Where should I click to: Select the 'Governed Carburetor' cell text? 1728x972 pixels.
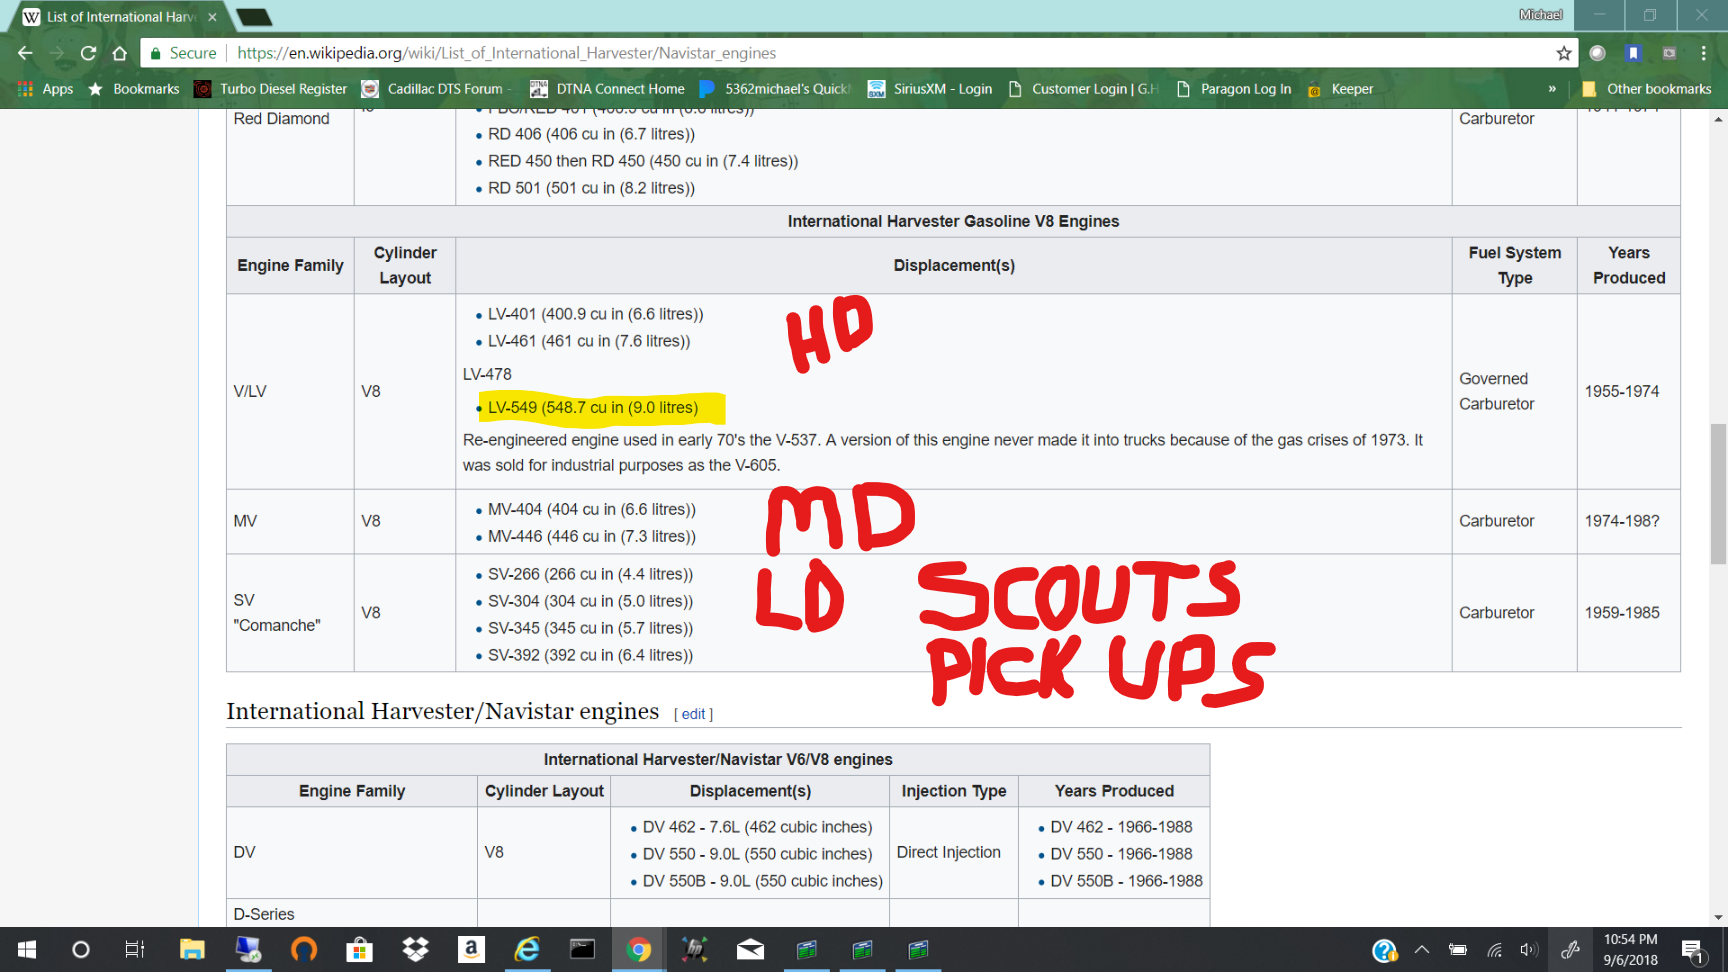tap(1496, 391)
